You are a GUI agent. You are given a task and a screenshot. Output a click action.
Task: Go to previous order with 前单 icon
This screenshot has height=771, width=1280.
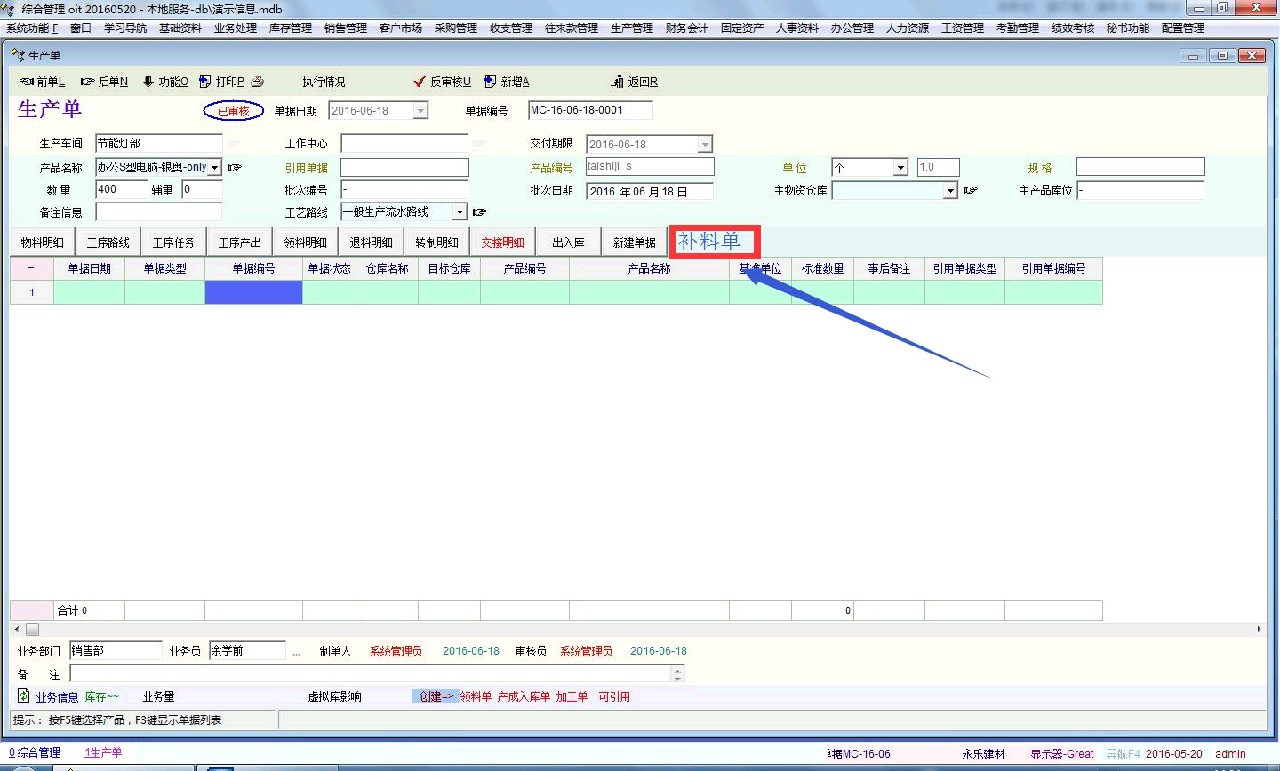pyautogui.click(x=27, y=81)
